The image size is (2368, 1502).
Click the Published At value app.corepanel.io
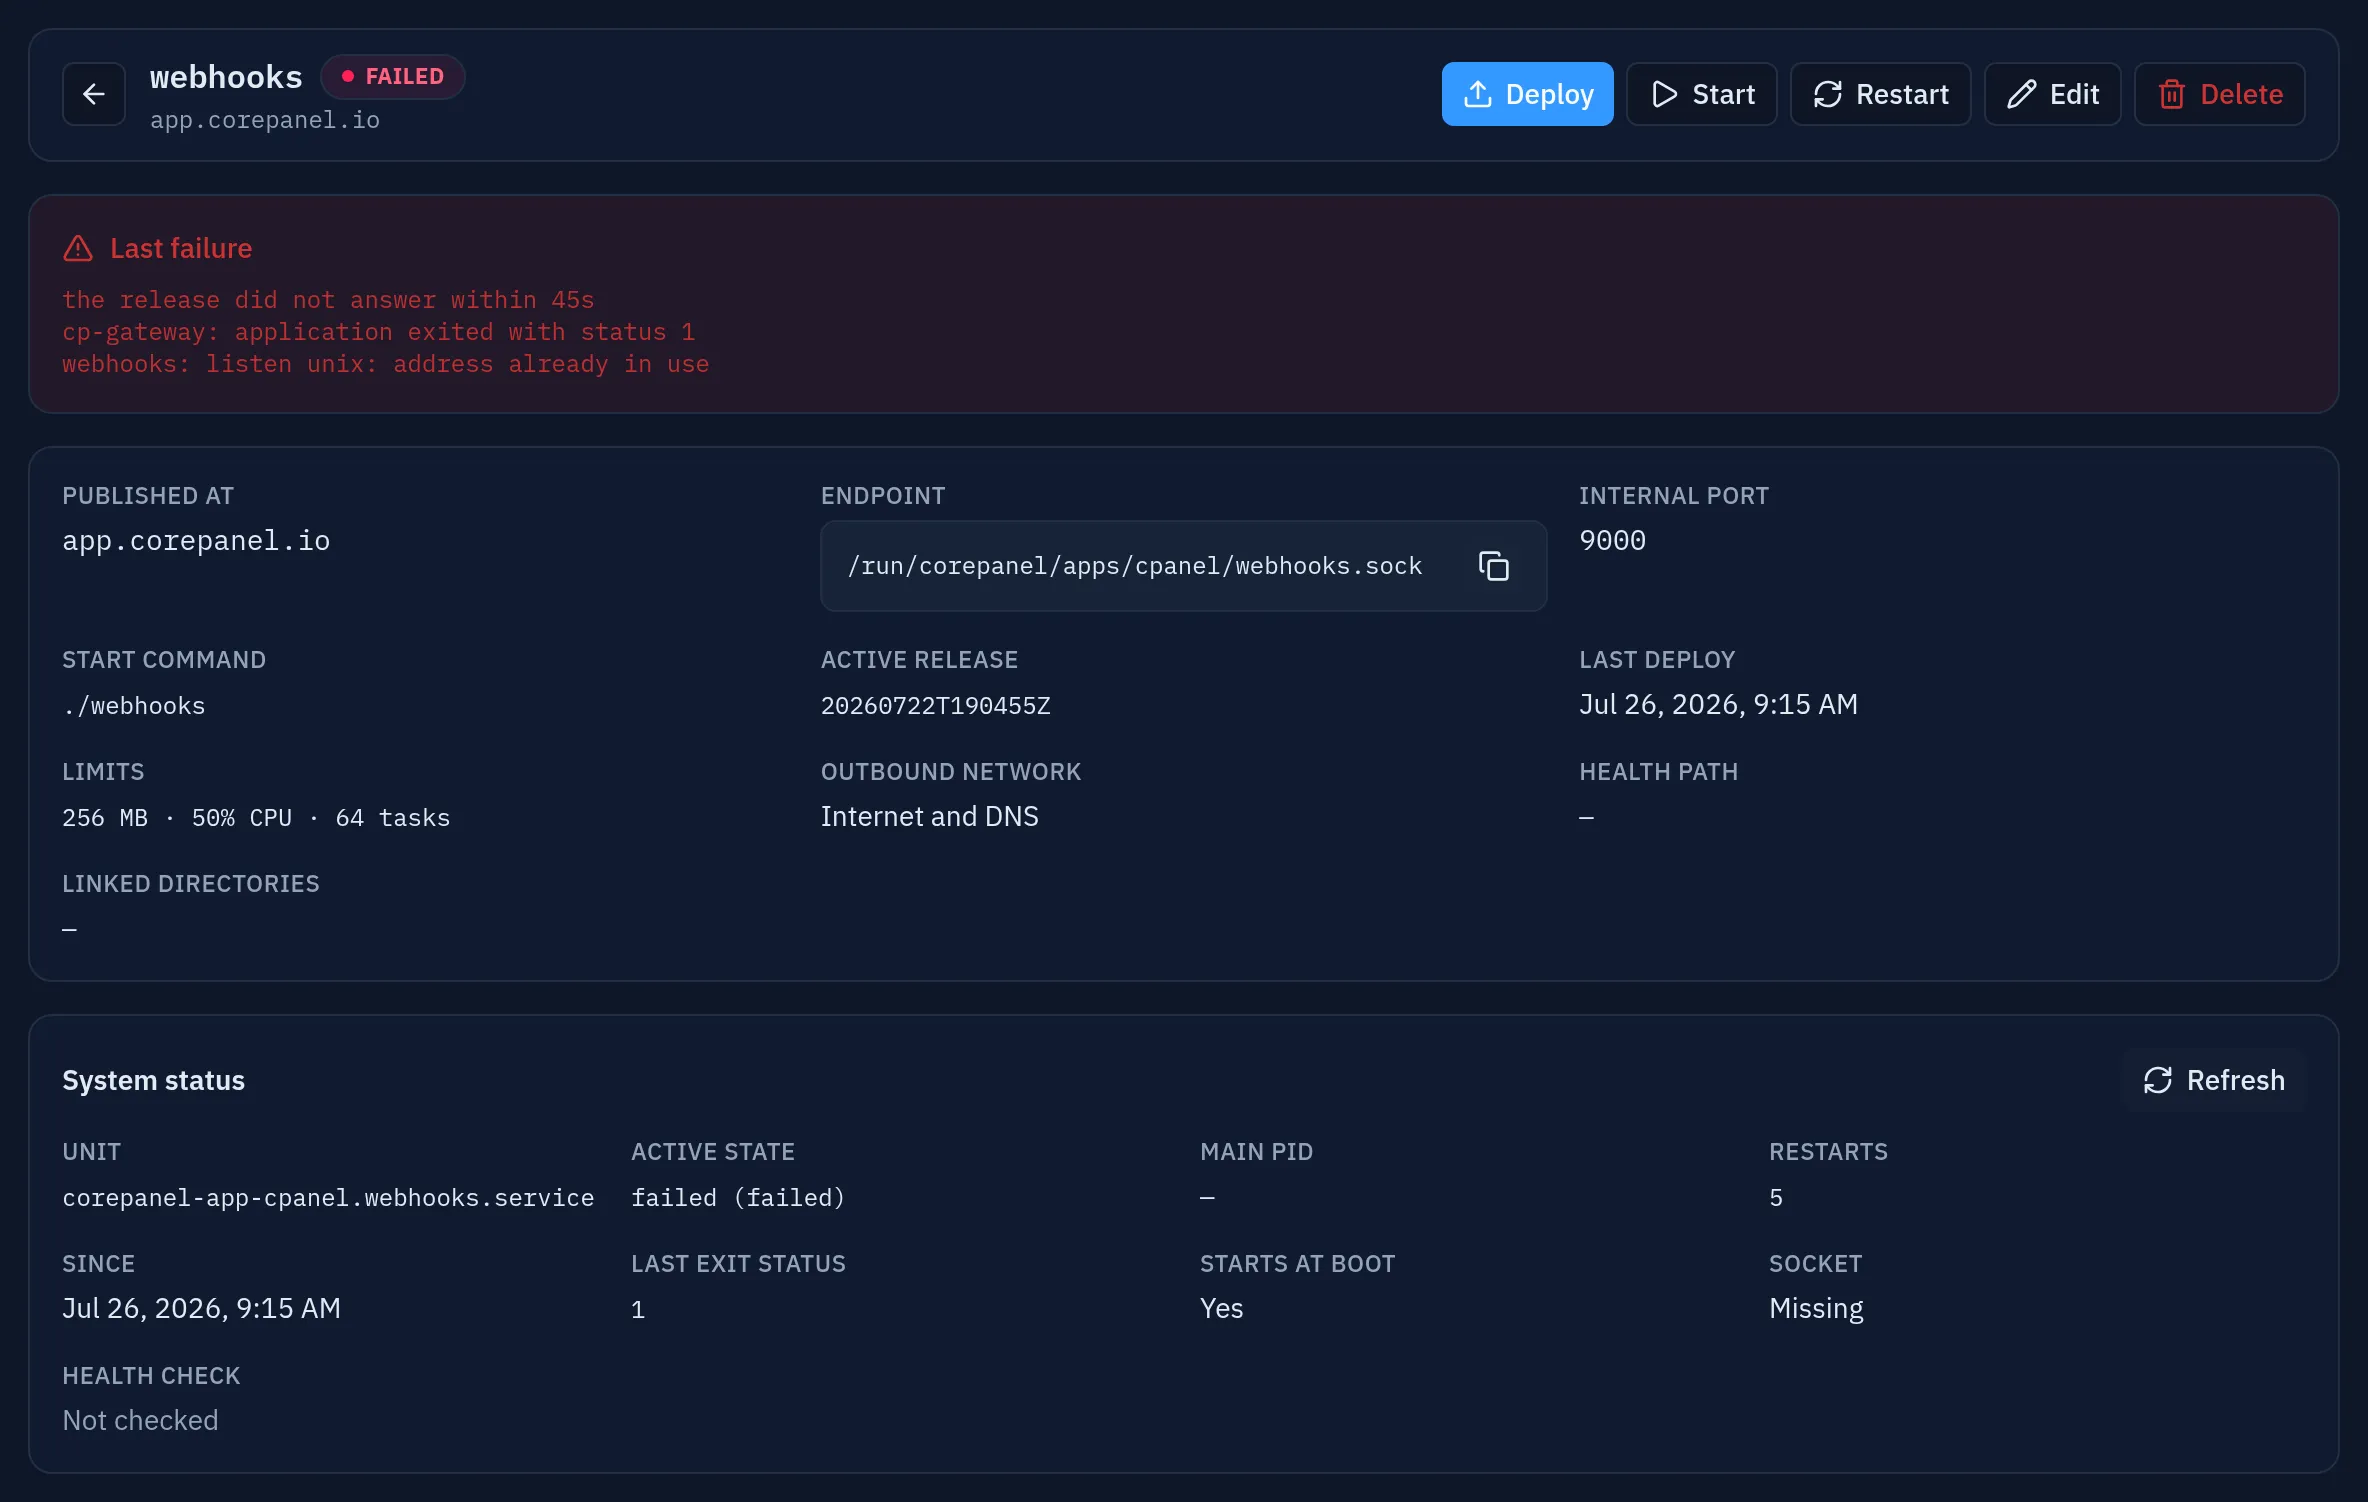tap(196, 541)
